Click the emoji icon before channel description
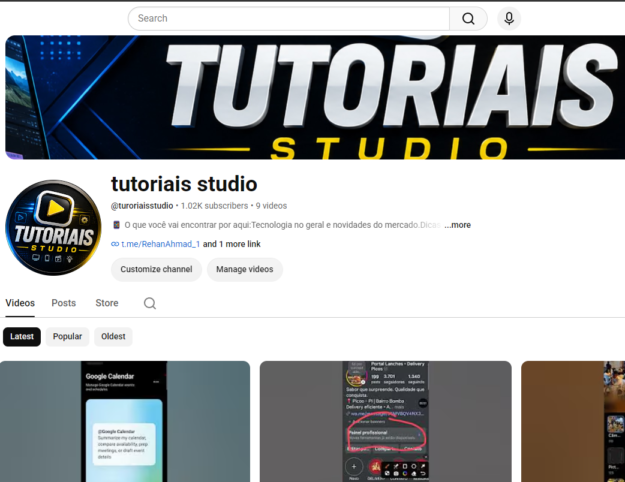This screenshot has width=625, height=482. (x=116, y=225)
